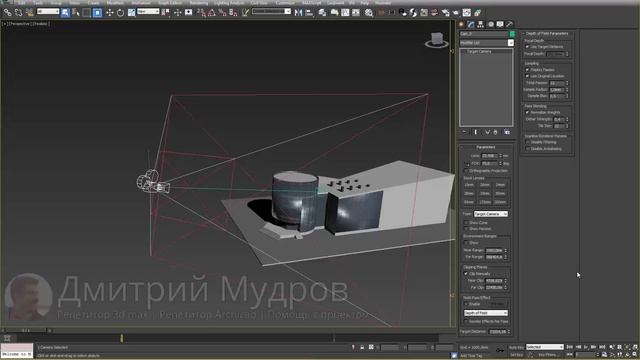The image size is (640, 360).
Task: Click the Align tool icon
Action: [309, 13]
